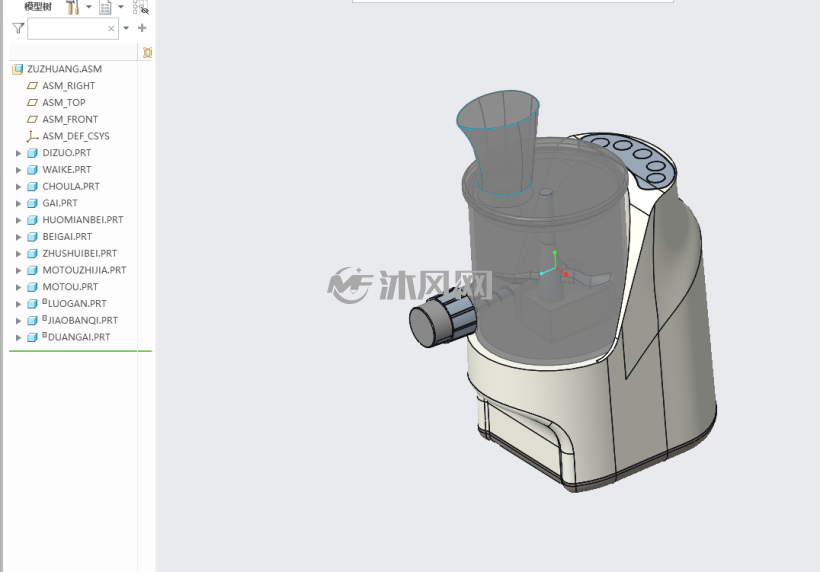The width and height of the screenshot is (820, 572).
Task: Click the ZUZHUANG.ASM assembly icon
Action: pyautogui.click(x=18, y=69)
